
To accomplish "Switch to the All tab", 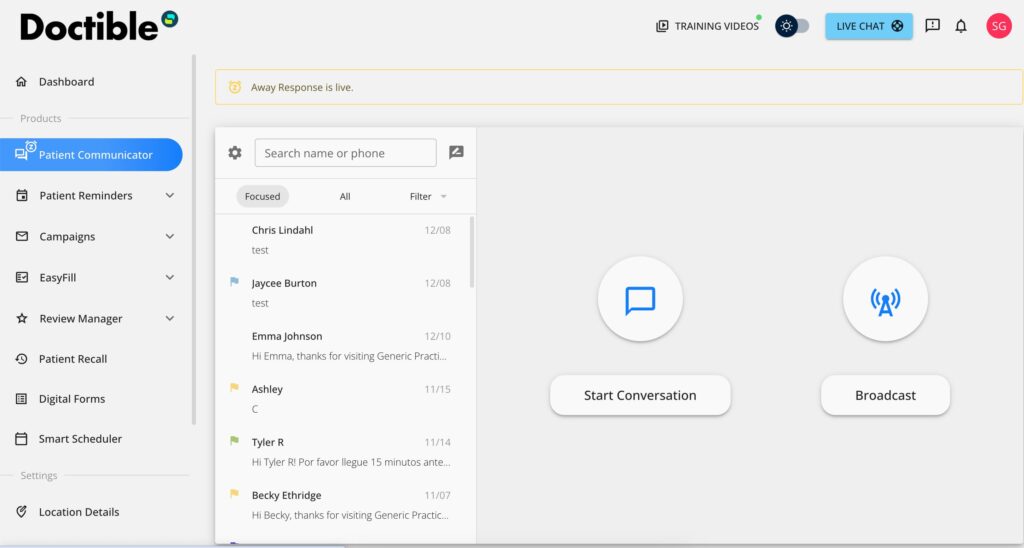I will pyautogui.click(x=345, y=196).
